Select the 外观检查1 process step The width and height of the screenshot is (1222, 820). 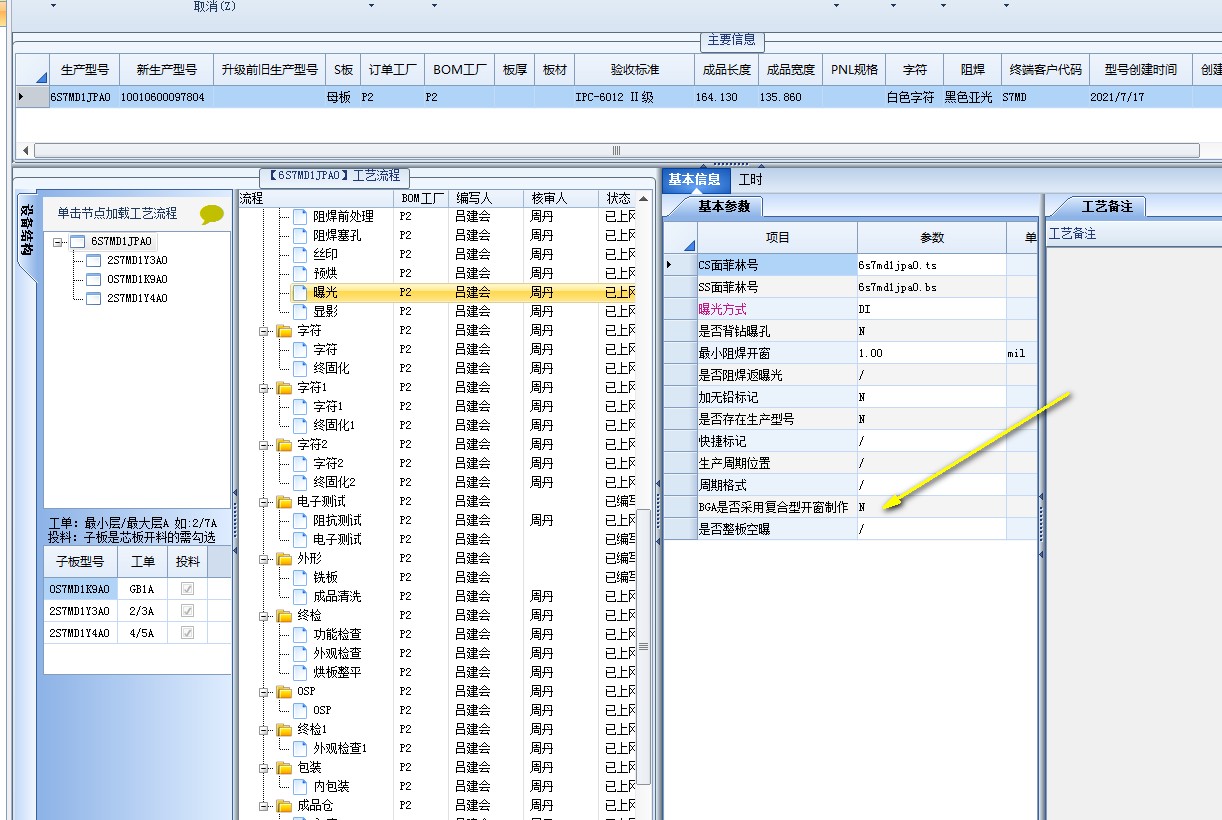point(340,749)
